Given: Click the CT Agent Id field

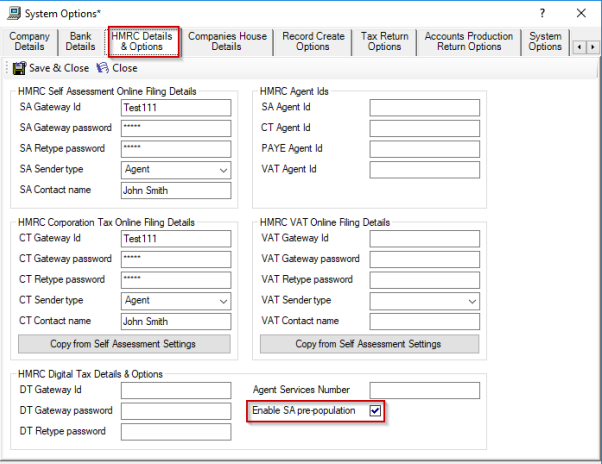Looking at the screenshot, I should (x=425, y=128).
